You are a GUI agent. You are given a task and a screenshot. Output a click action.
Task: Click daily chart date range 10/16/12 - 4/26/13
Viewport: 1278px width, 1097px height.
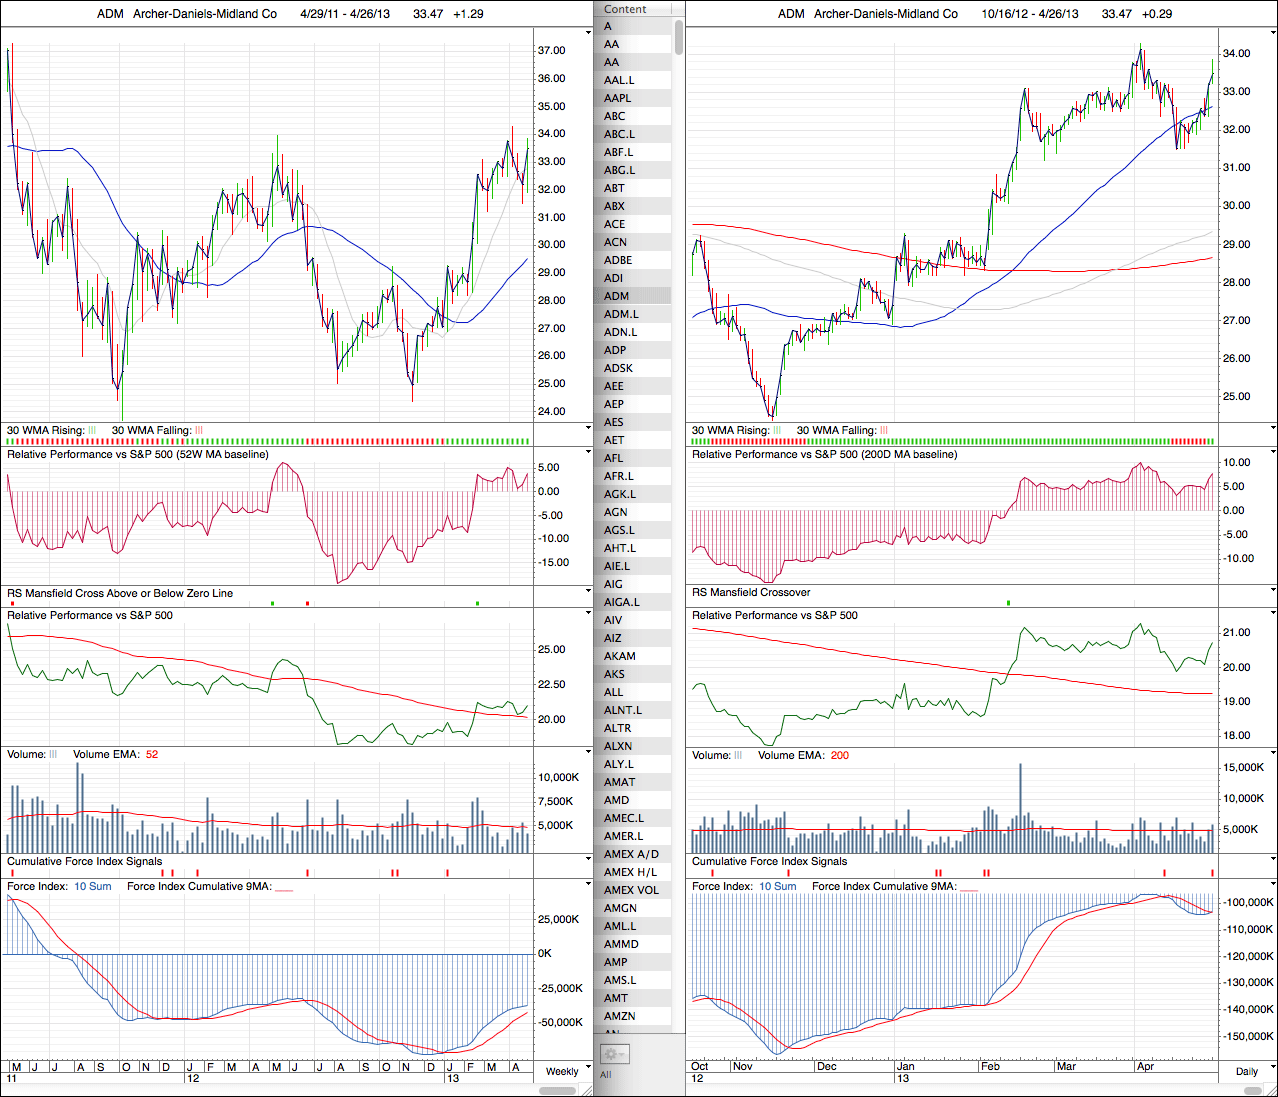1030,14
